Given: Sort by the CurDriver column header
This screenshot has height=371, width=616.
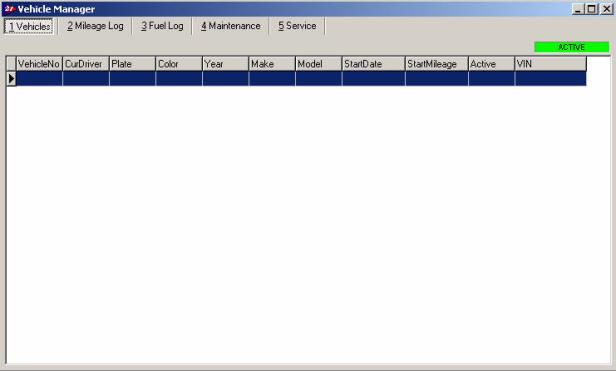Looking at the screenshot, I should point(86,64).
